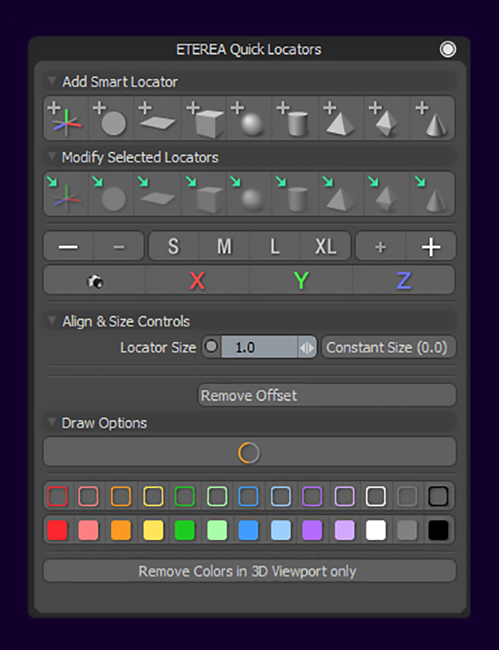Screen dimensions: 499x650
Task: Apply solid white fill color
Action: coord(376,530)
